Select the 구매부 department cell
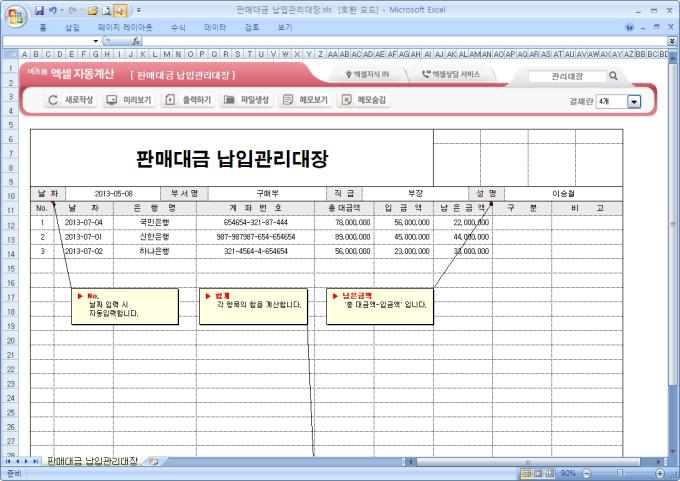Viewport: 680px width, 481px height. click(267, 193)
